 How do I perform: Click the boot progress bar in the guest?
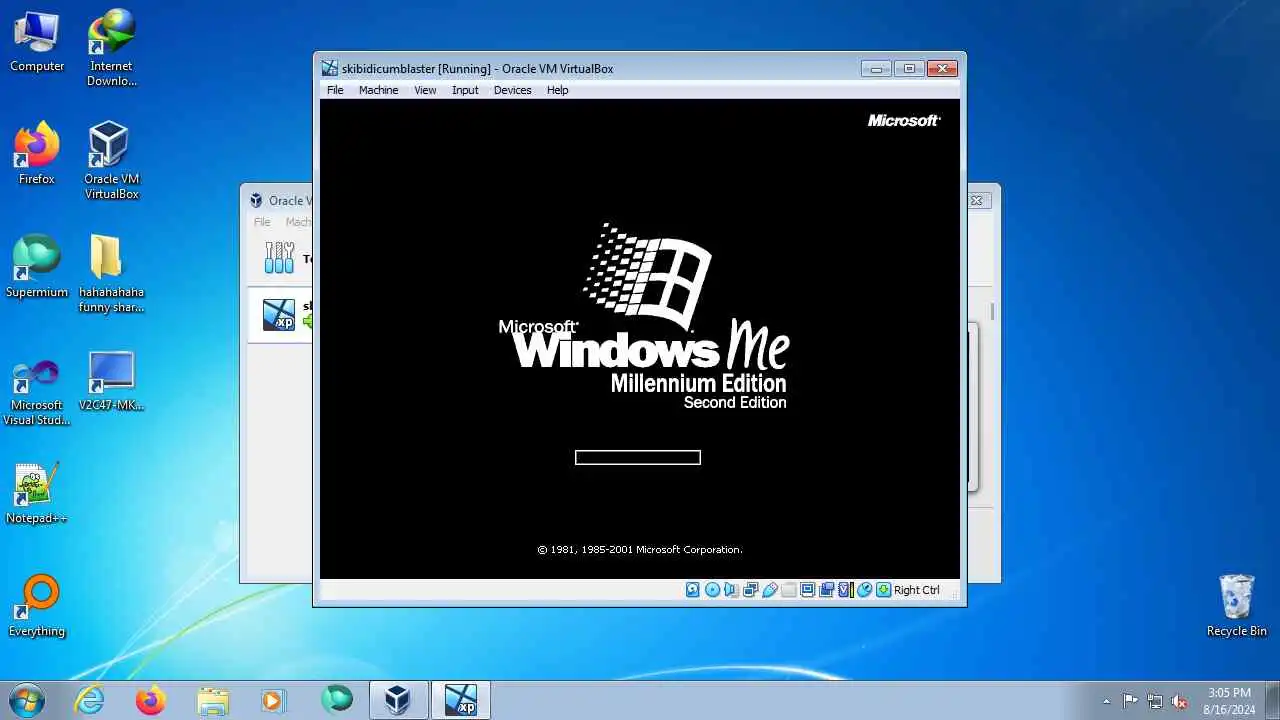coord(638,457)
